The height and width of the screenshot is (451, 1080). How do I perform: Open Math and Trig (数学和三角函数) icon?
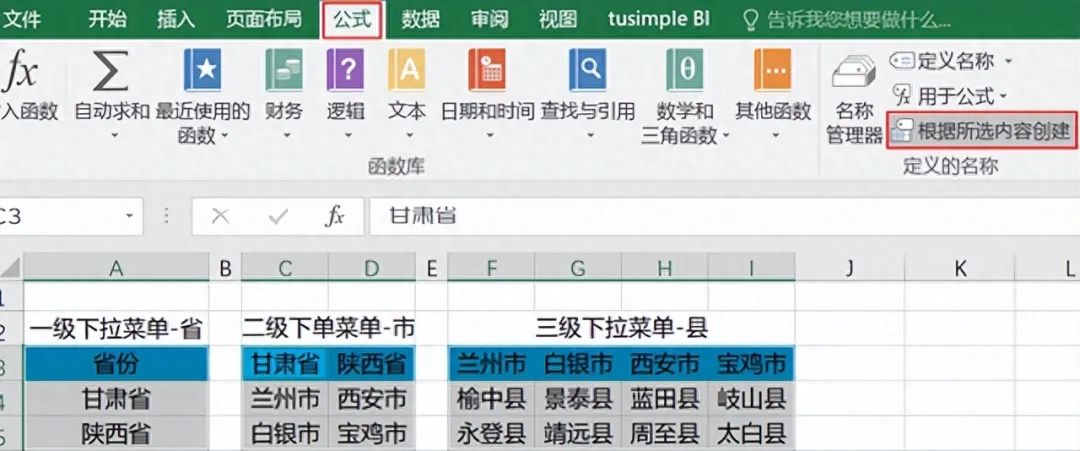pos(685,71)
